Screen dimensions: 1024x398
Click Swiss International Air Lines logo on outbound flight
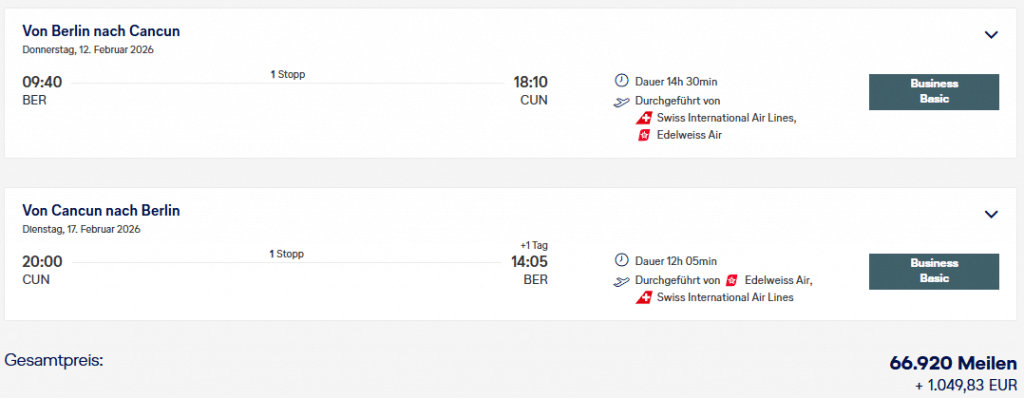point(645,118)
